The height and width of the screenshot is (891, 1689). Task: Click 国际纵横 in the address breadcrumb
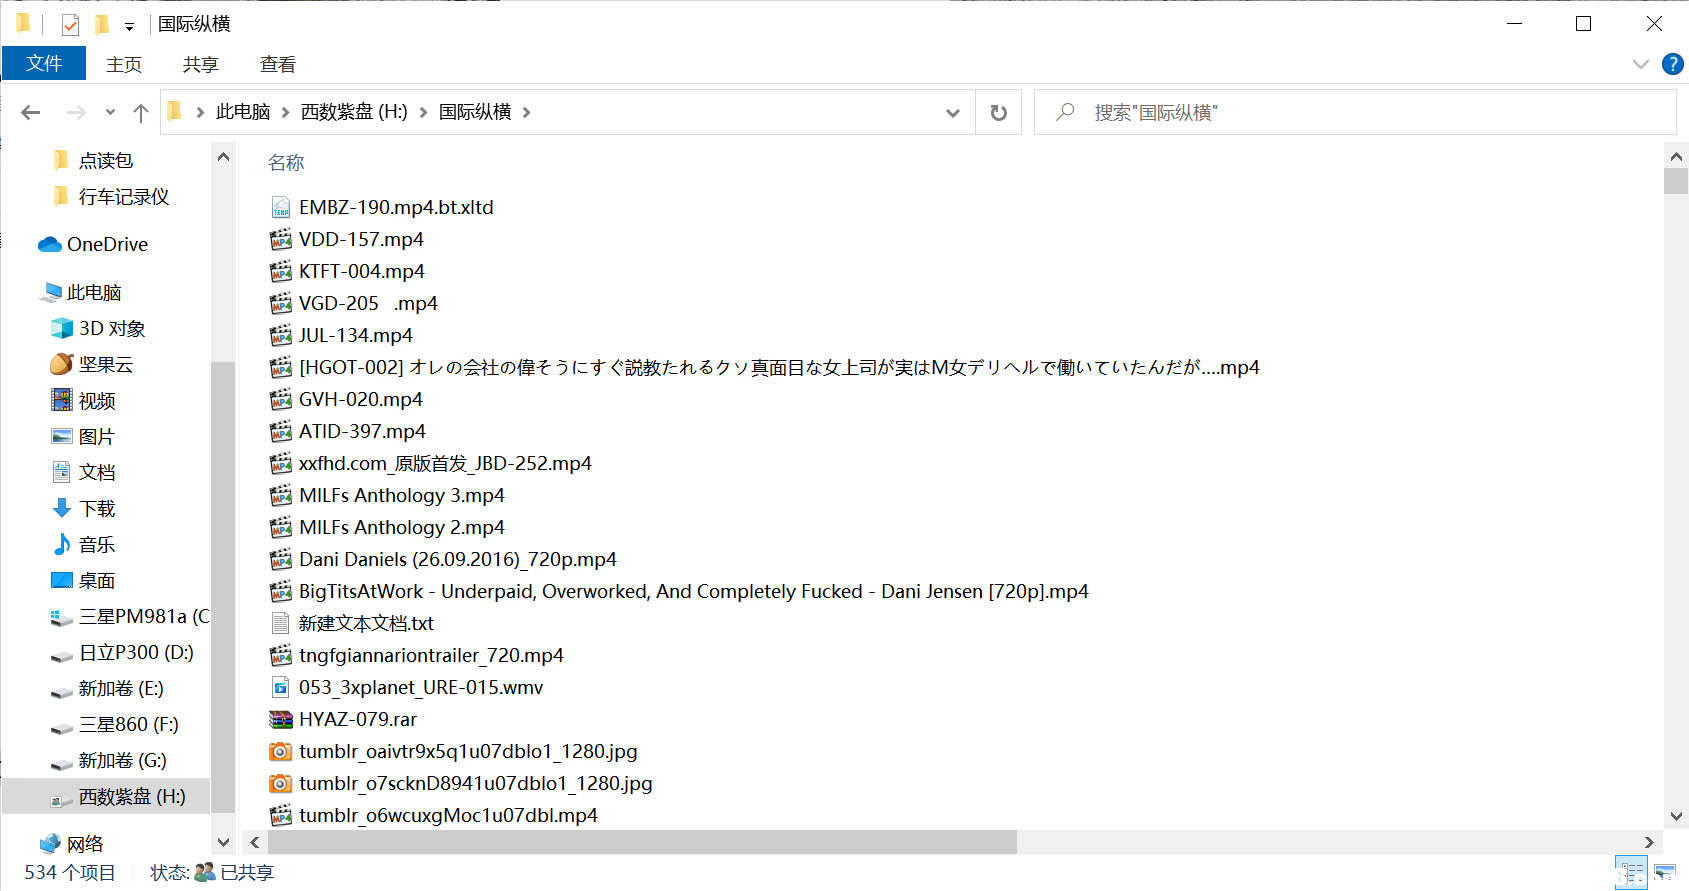pyautogui.click(x=475, y=112)
